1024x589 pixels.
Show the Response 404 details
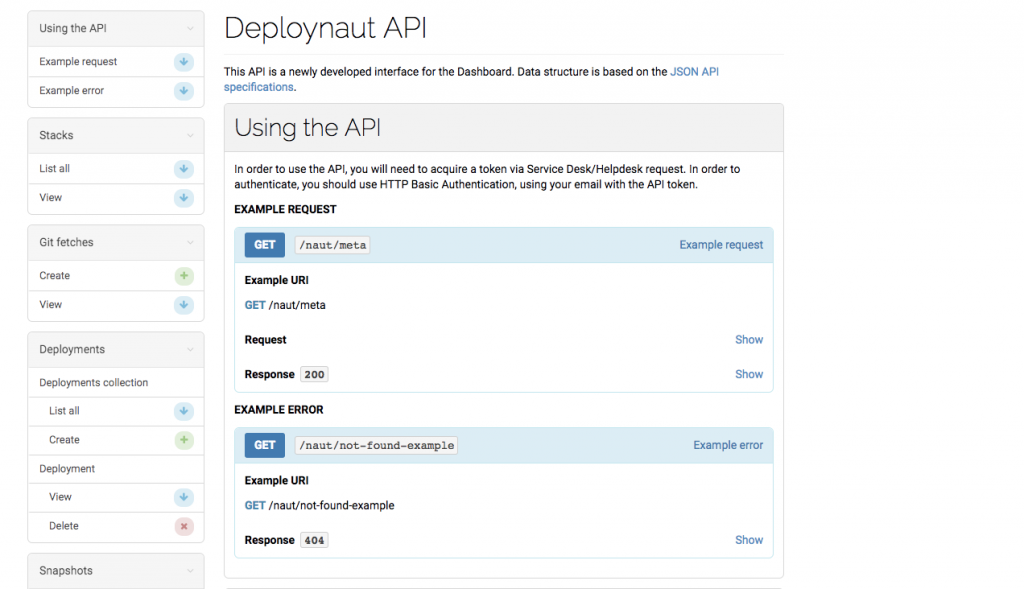748,540
